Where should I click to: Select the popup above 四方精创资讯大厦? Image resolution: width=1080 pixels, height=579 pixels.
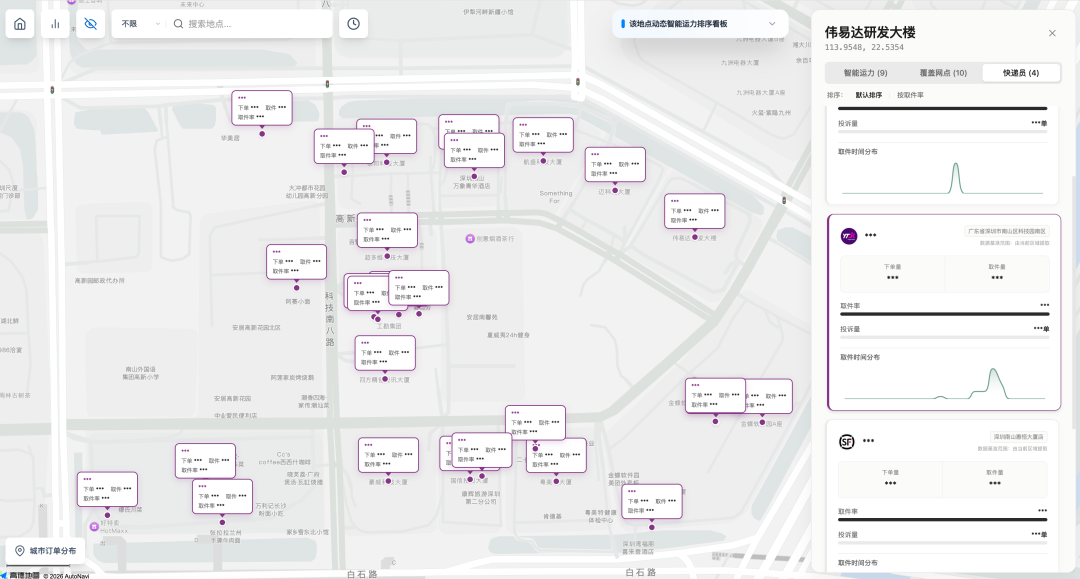[385, 353]
